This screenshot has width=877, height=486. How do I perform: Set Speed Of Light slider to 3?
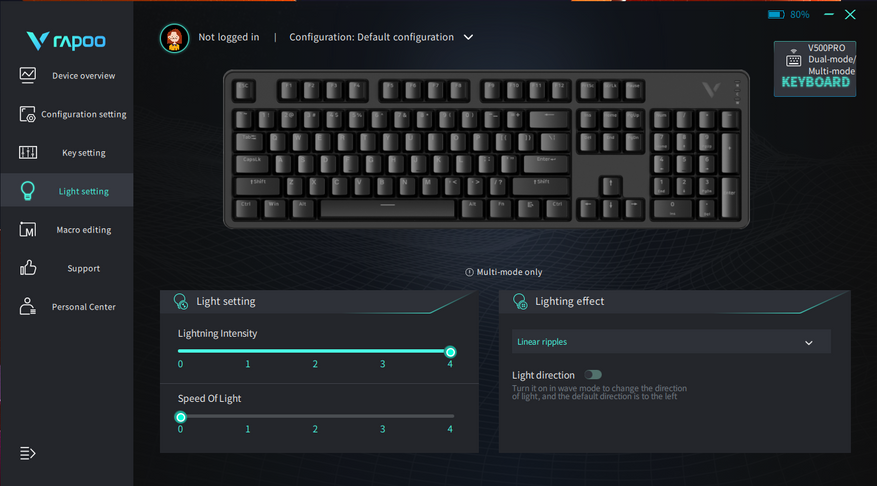point(383,417)
